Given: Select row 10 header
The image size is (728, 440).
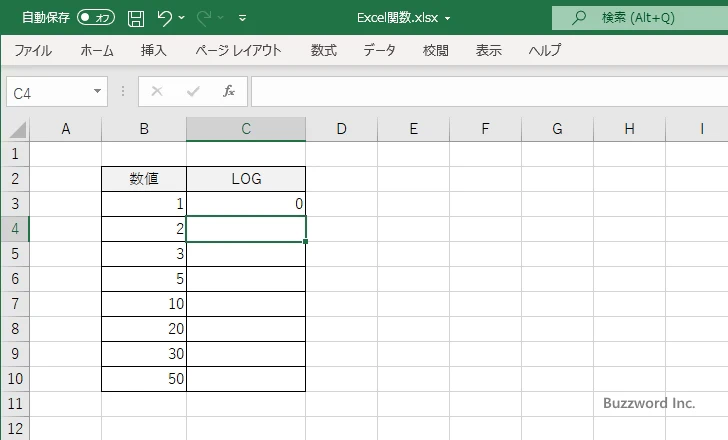Looking at the screenshot, I should click(x=15, y=379).
